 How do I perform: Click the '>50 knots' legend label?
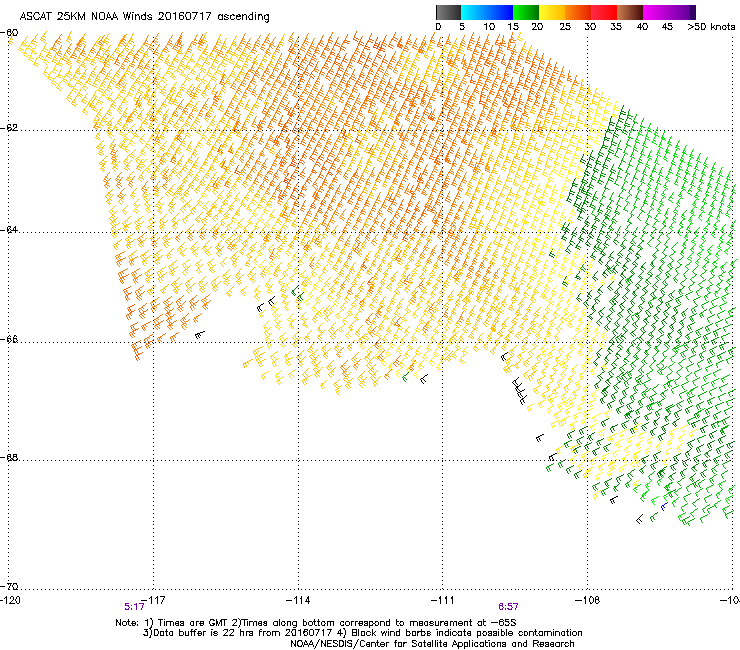[711, 26]
